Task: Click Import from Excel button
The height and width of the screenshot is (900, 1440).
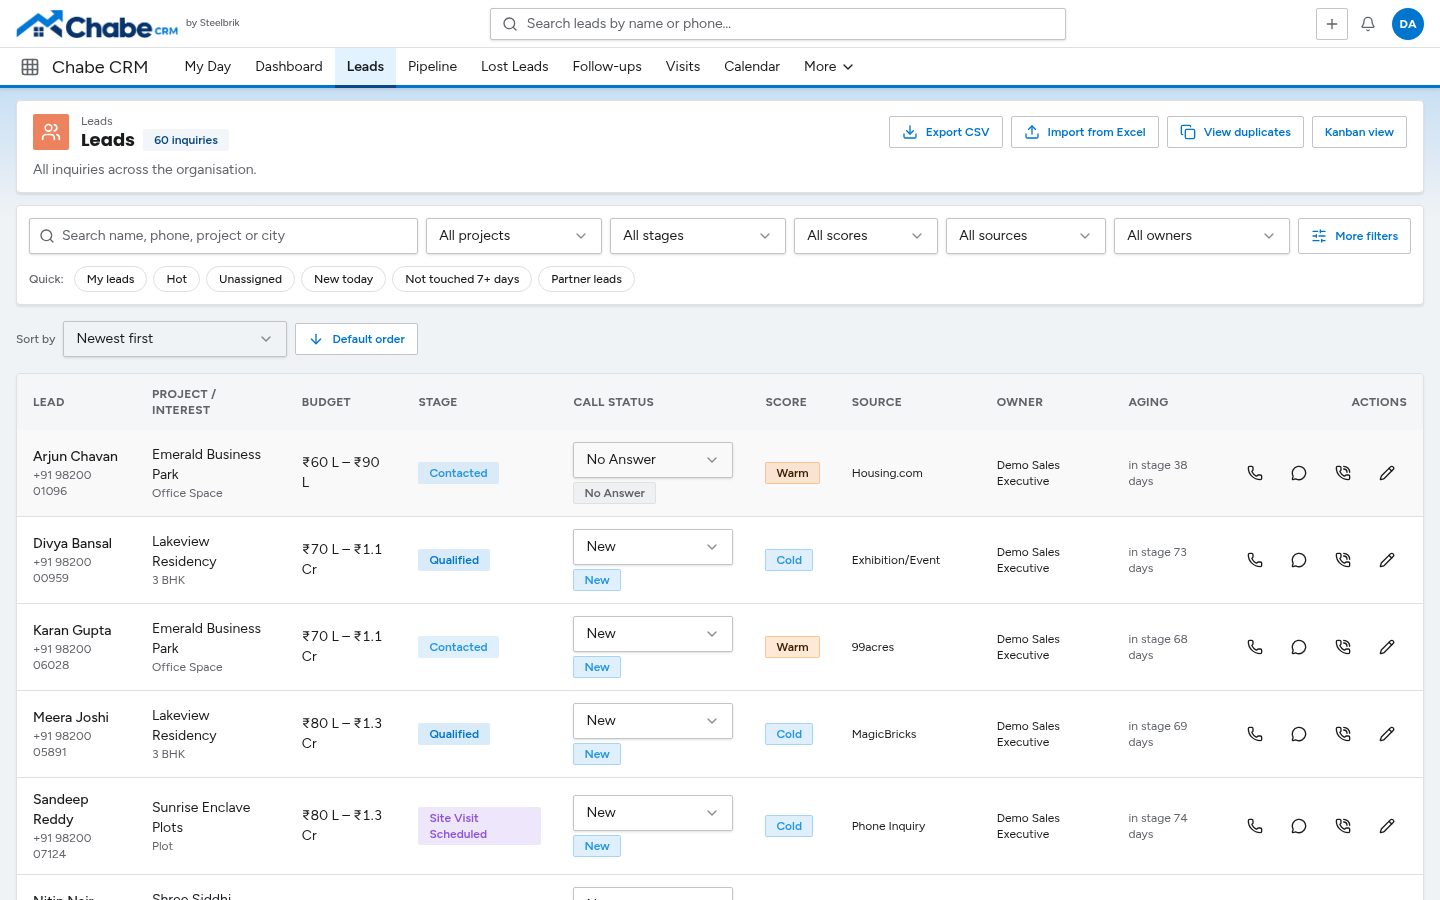Action: 1085,132
